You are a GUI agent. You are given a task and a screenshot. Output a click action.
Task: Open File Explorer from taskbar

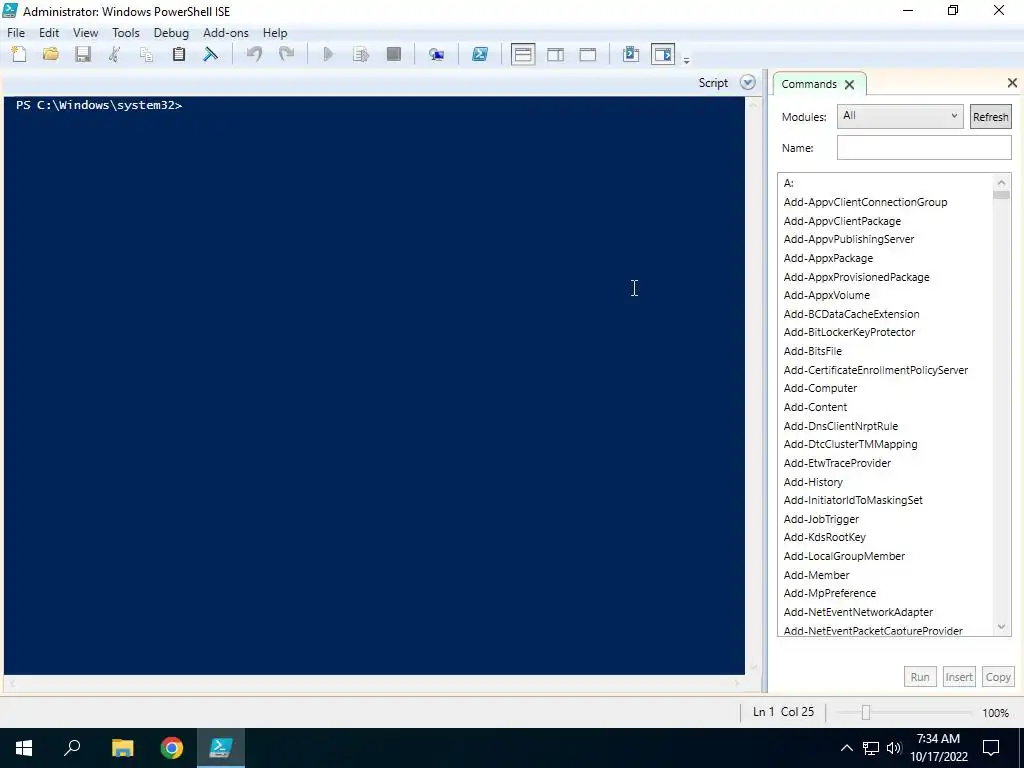(x=122, y=748)
